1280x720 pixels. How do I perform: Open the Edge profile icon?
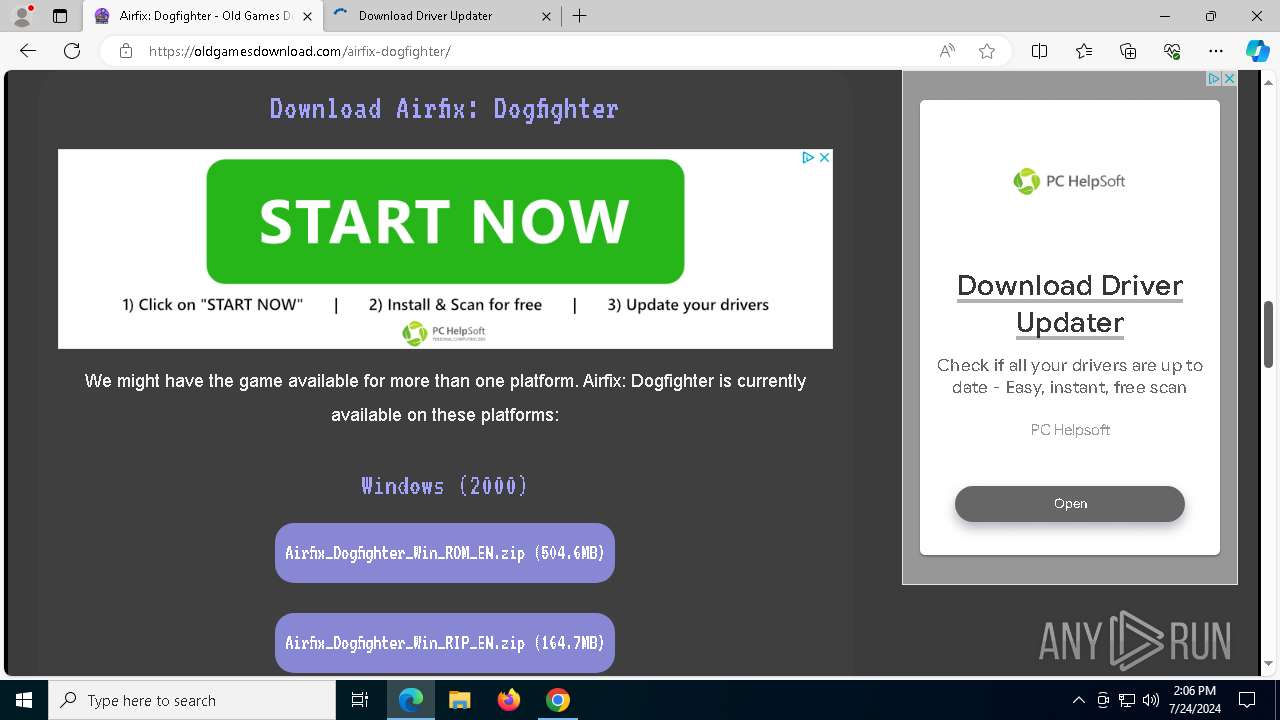(x=22, y=16)
